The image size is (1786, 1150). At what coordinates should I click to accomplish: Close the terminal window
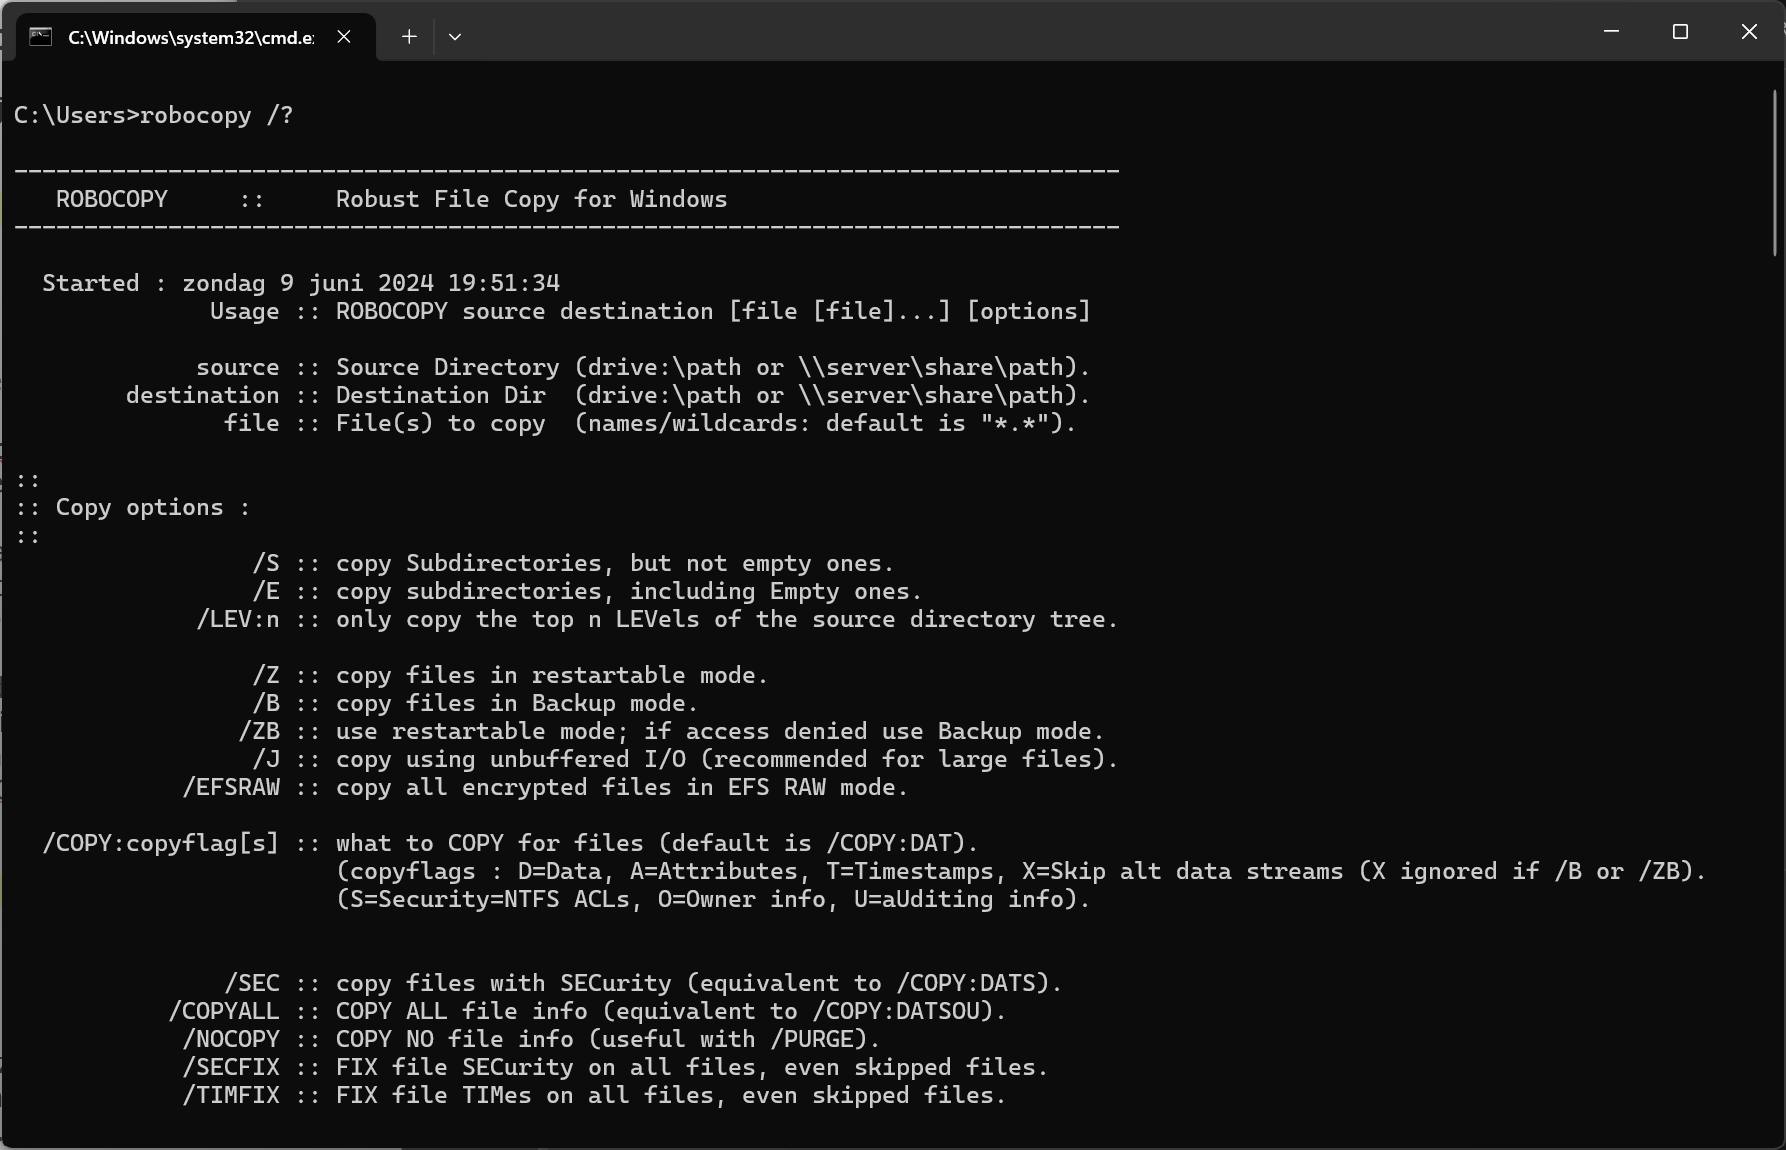(1749, 32)
